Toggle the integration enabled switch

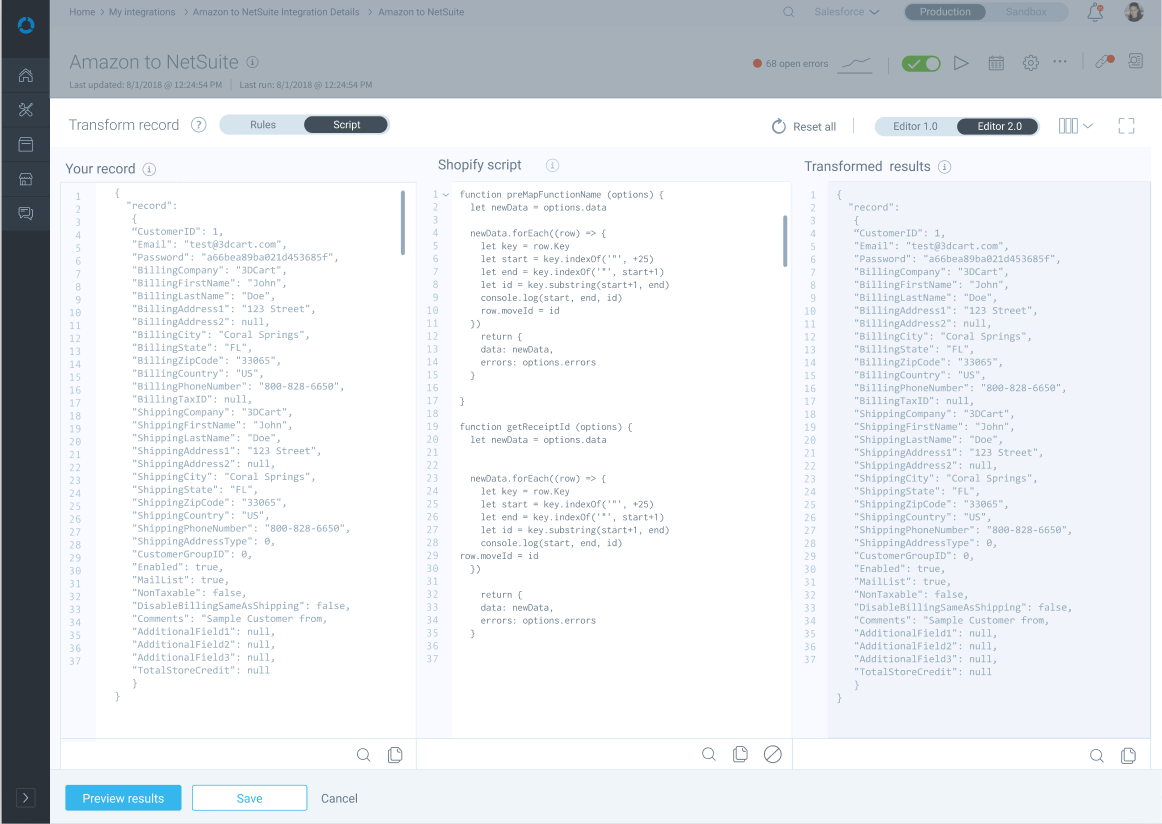(x=921, y=63)
